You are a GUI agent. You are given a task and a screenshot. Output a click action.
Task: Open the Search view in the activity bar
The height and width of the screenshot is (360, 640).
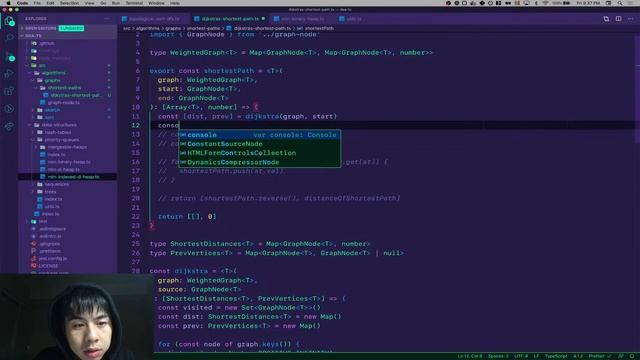tap(9, 38)
